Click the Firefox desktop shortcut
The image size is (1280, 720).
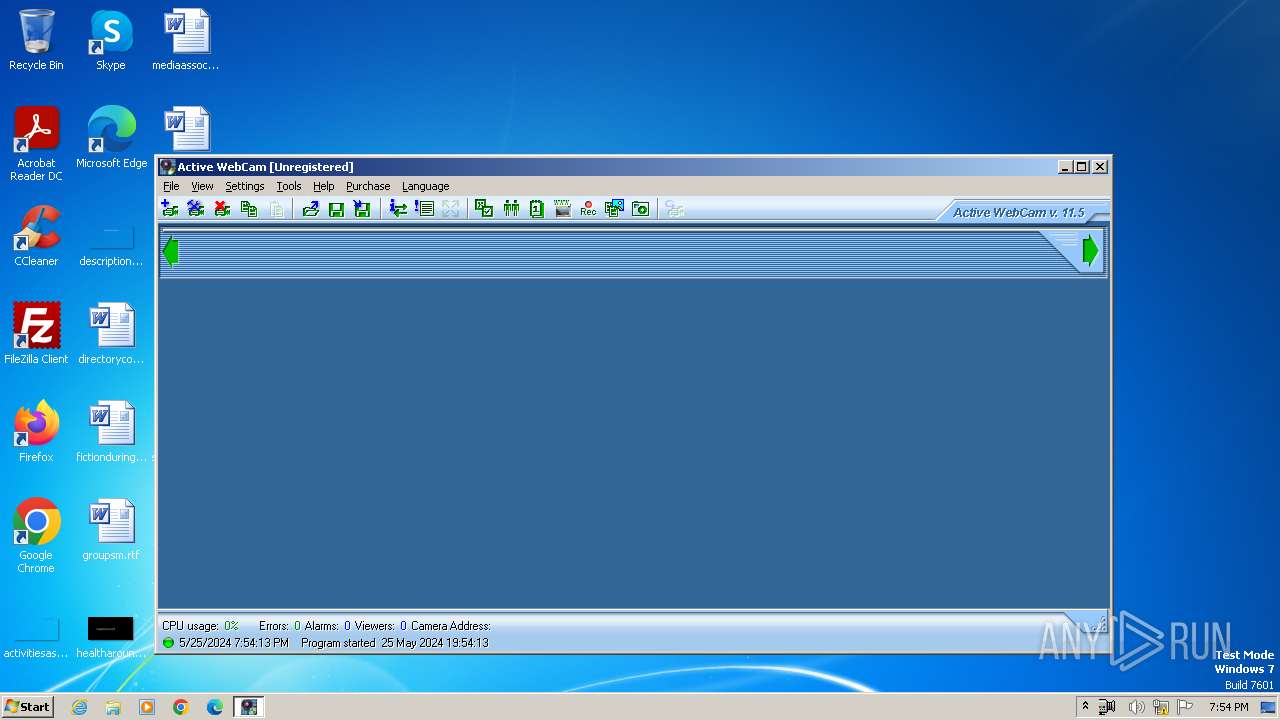coord(36,431)
